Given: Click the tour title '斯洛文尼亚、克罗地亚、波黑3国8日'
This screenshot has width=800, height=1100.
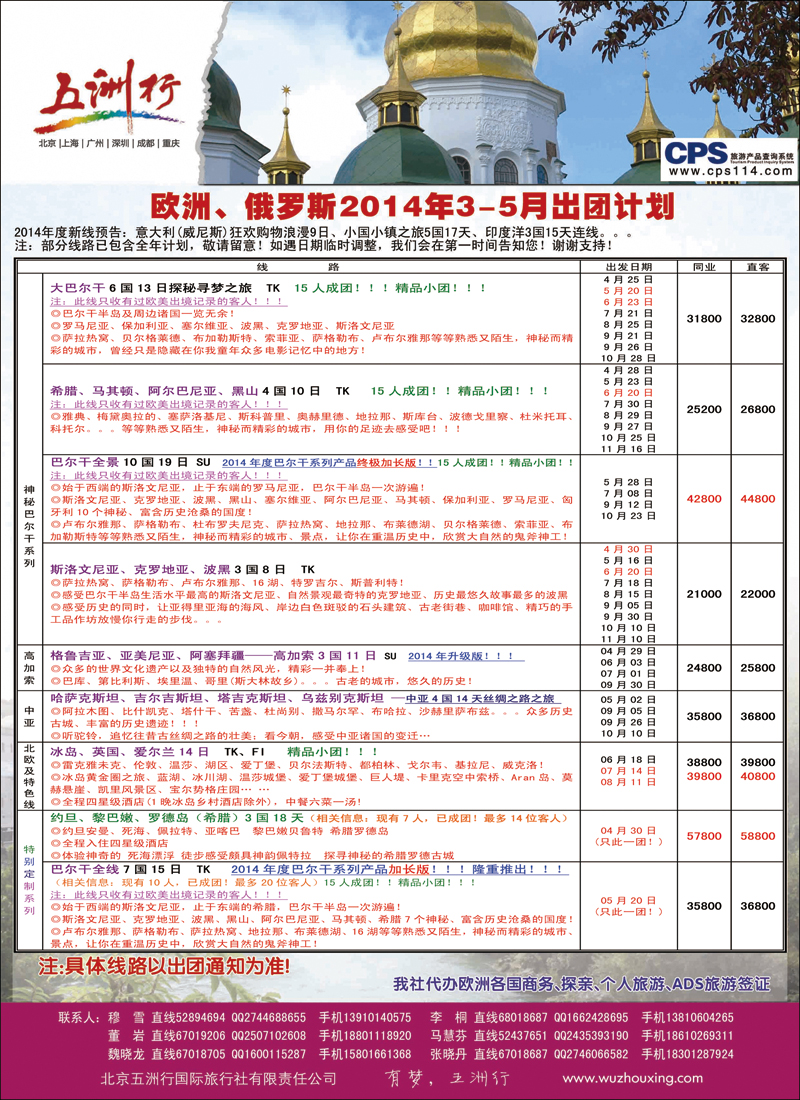Looking at the screenshot, I should (x=168, y=570).
